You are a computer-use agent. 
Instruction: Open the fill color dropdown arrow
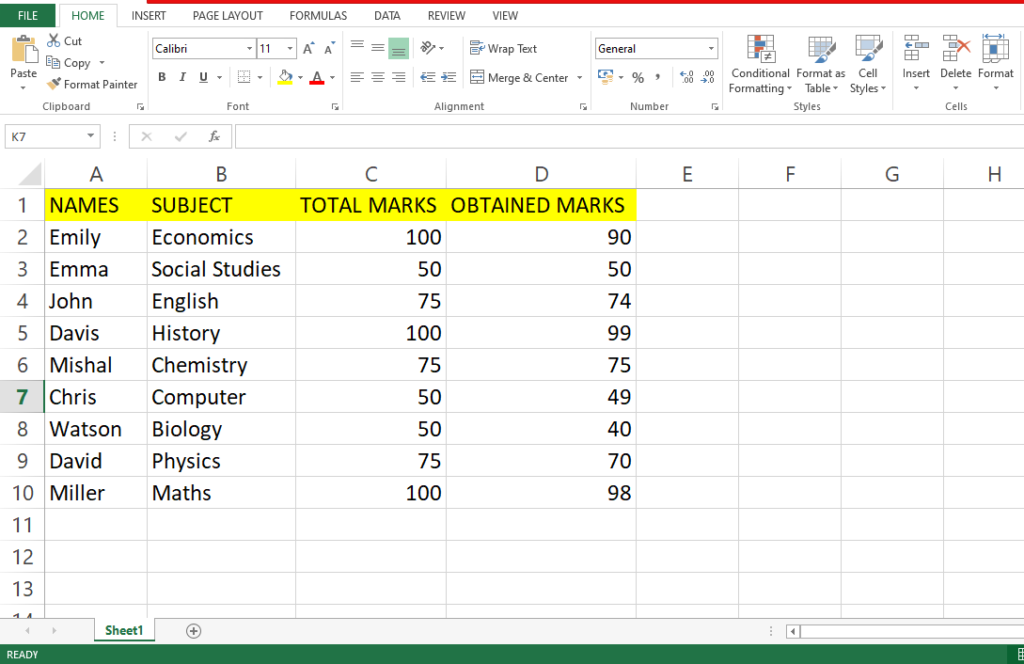click(x=300, y=78)
